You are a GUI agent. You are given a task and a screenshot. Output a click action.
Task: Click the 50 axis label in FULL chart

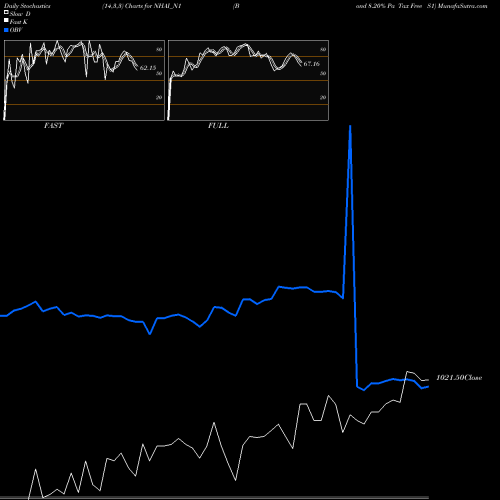[323, 73]
